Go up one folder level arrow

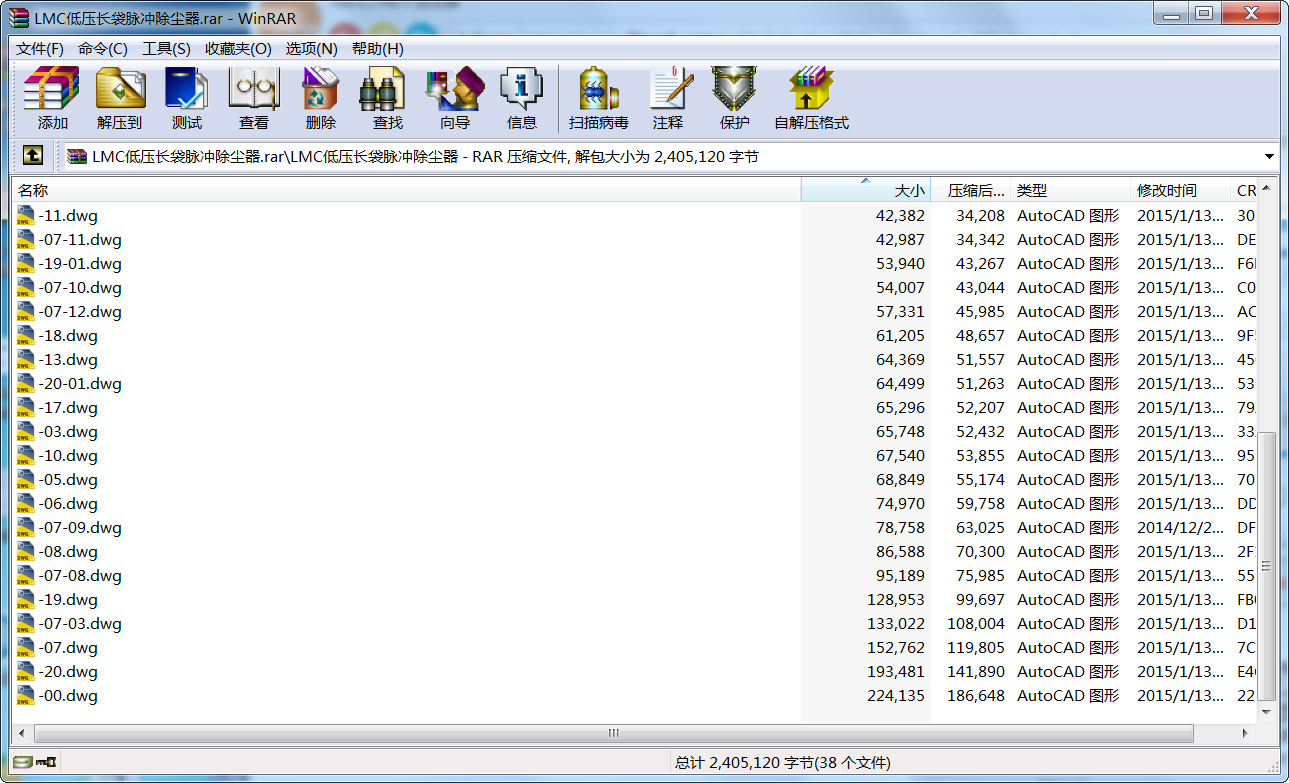click(x=32, y=156)
